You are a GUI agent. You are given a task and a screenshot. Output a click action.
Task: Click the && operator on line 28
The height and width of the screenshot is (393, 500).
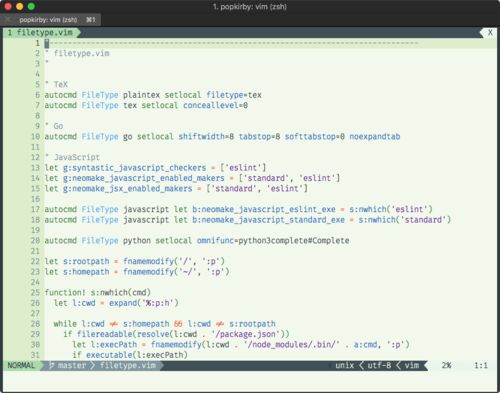(178, 324)
